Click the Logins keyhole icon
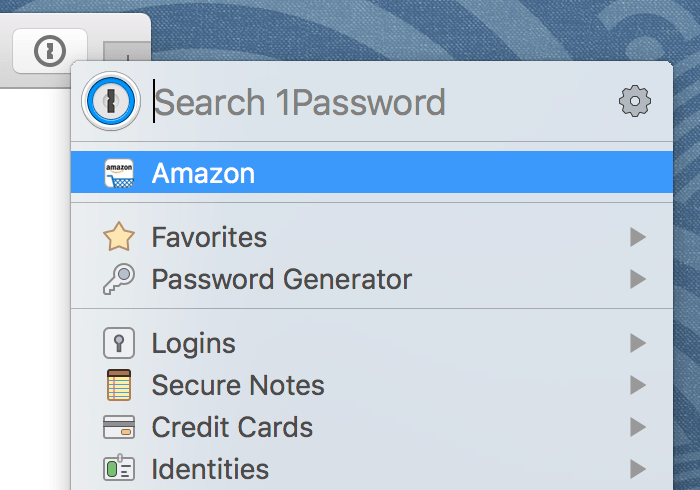700x490 pixels. (x=119, y=343)
